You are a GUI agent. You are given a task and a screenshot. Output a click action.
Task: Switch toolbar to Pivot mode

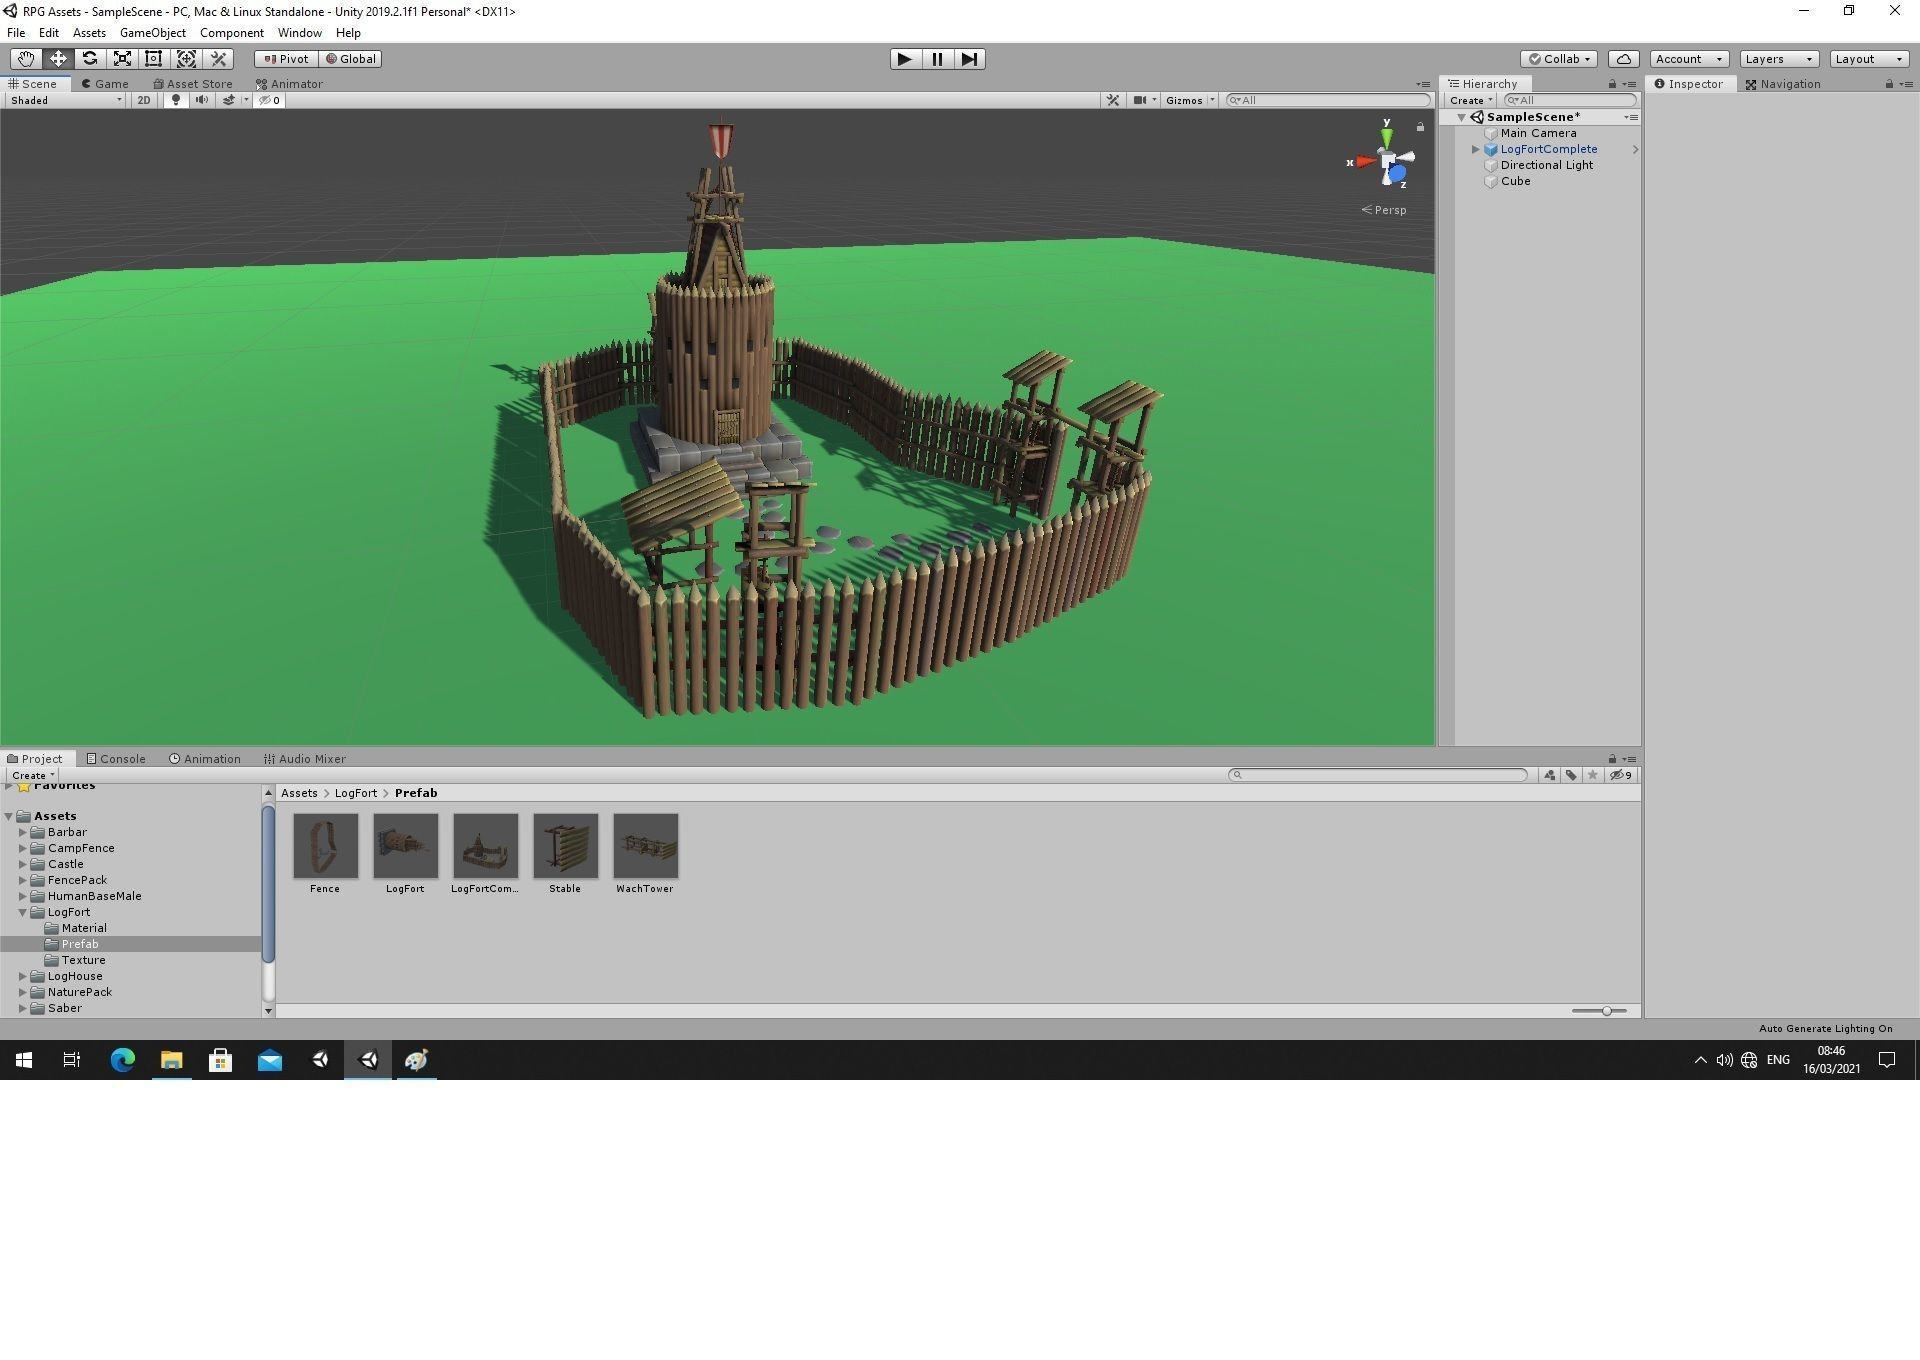[285, 58]
